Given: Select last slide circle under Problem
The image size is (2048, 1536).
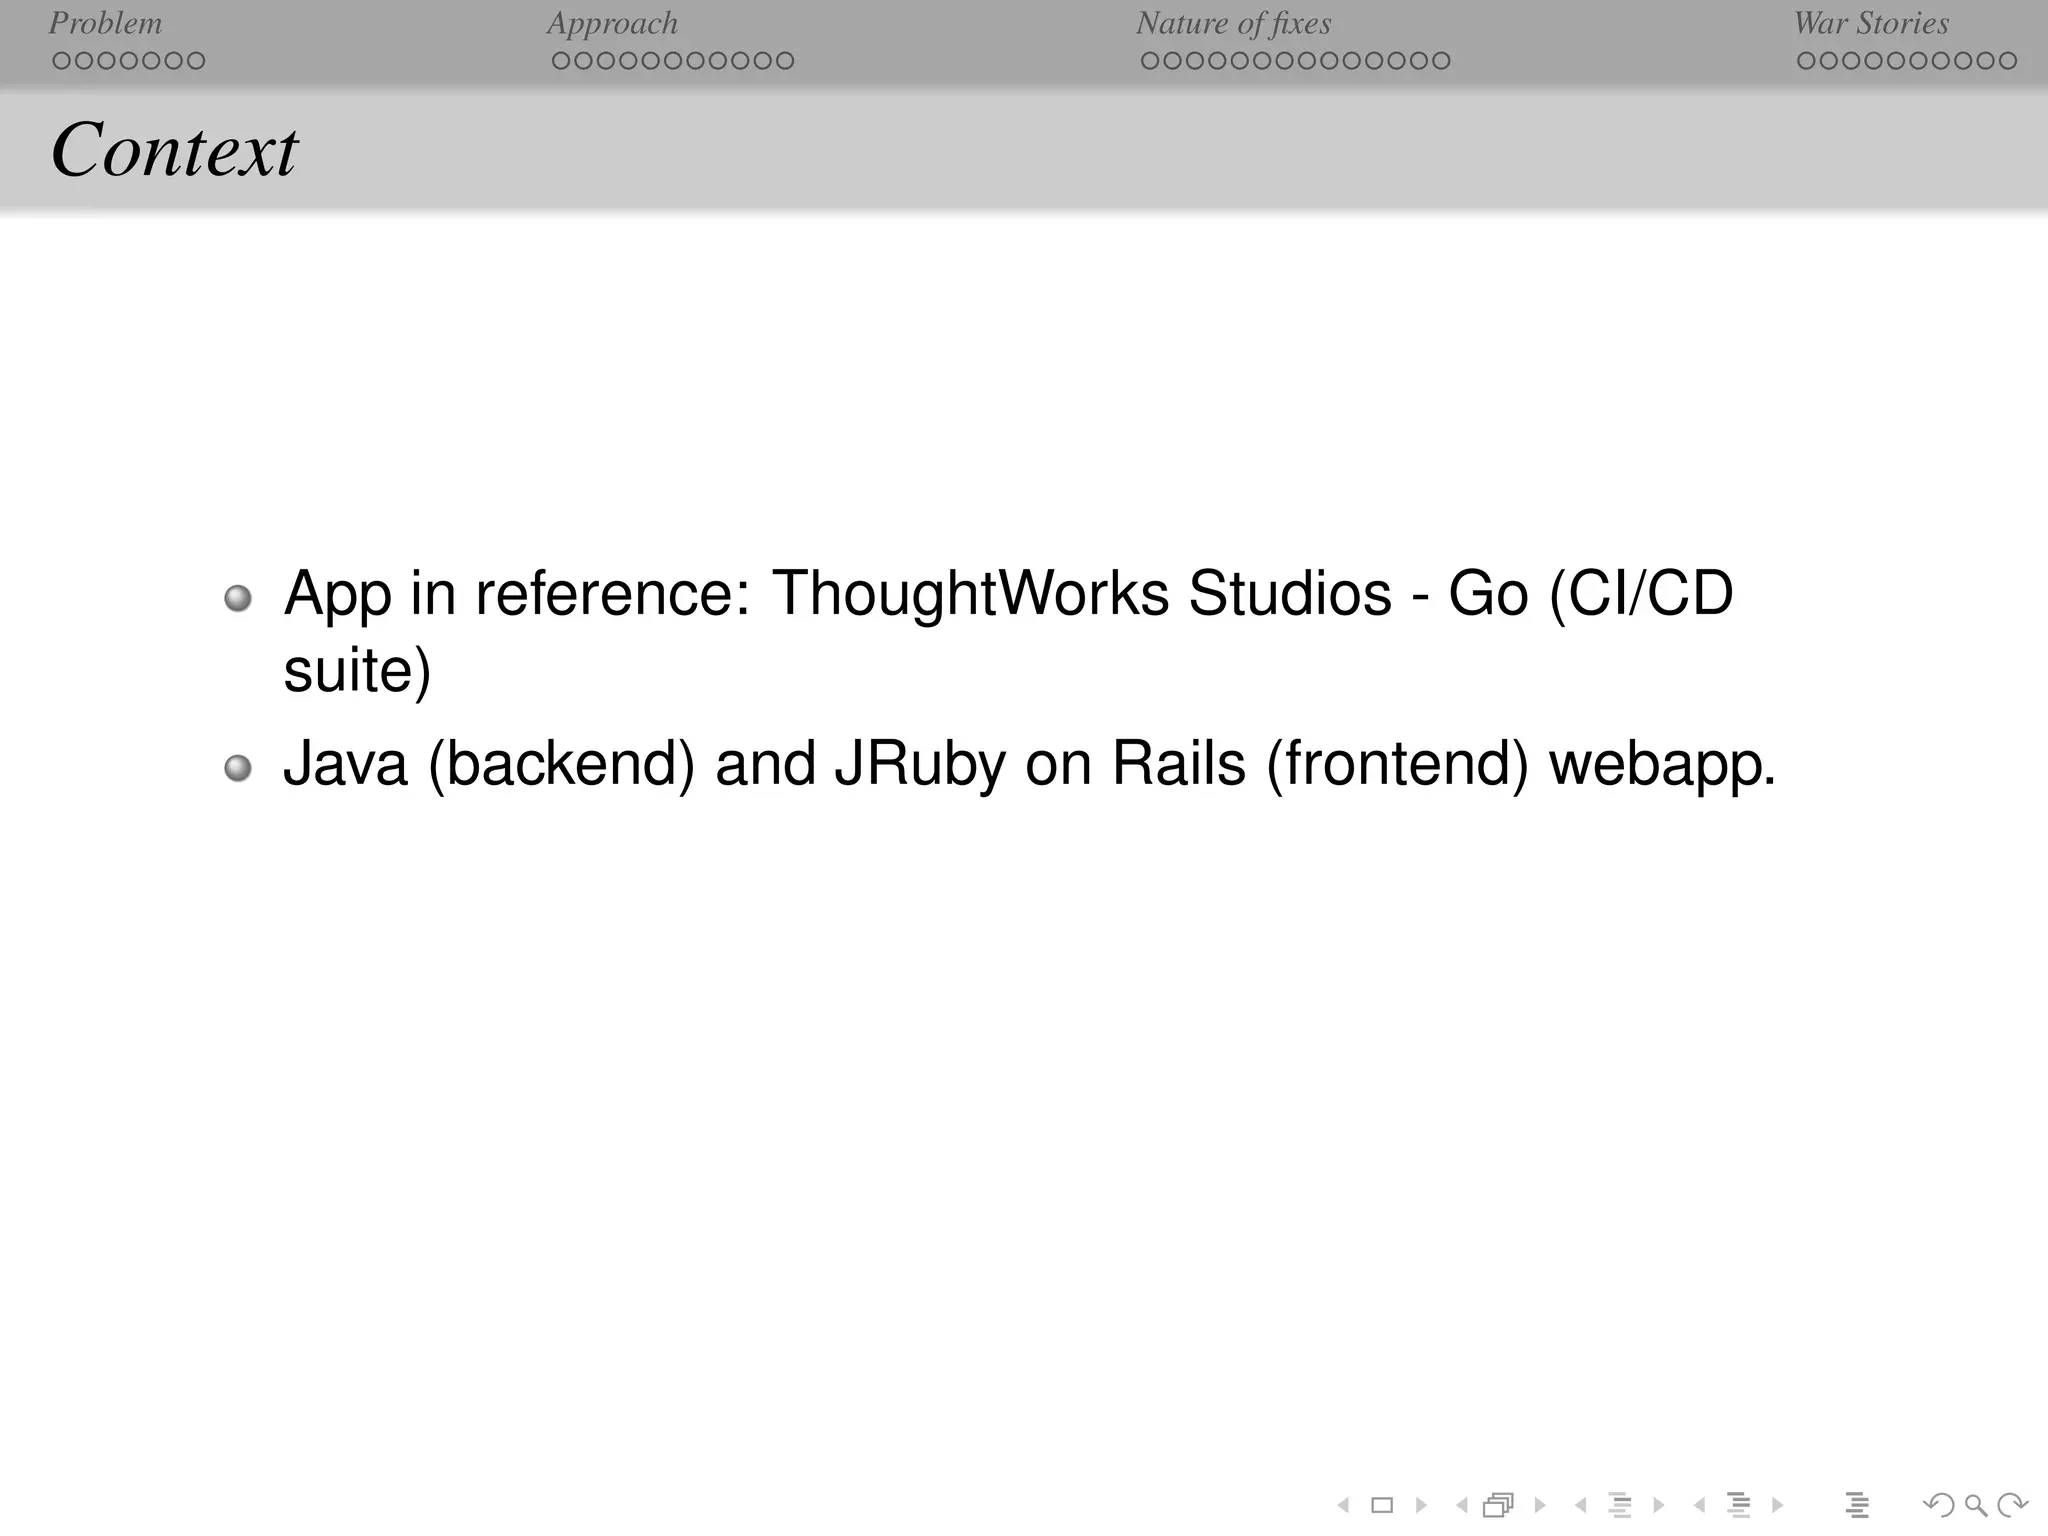Looking at the screenshot, I should click(x=195, y=61).
